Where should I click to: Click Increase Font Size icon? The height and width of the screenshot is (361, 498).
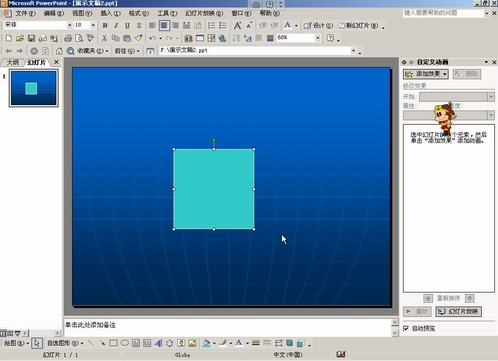[237, 25]
